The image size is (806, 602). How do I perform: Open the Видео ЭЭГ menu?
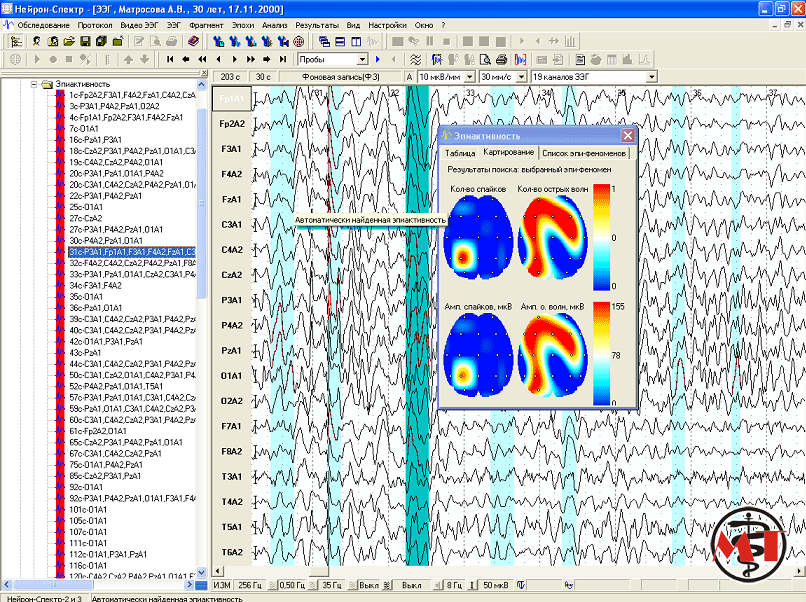(139, 25)
